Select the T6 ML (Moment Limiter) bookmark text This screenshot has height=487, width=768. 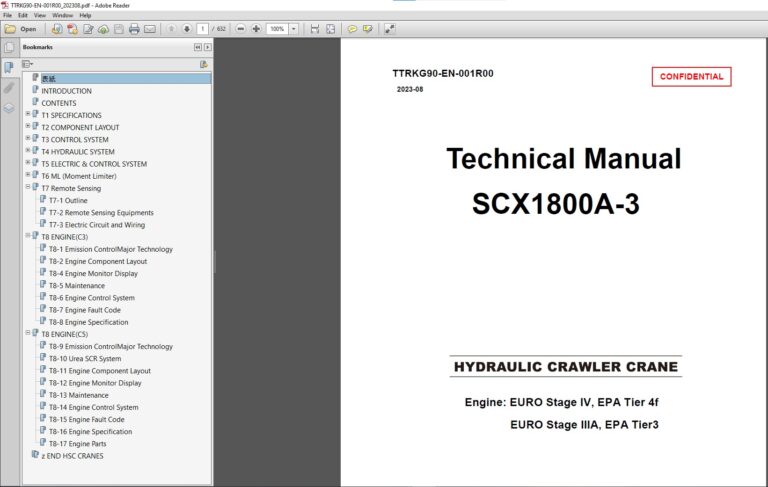(x=79, y=176)
